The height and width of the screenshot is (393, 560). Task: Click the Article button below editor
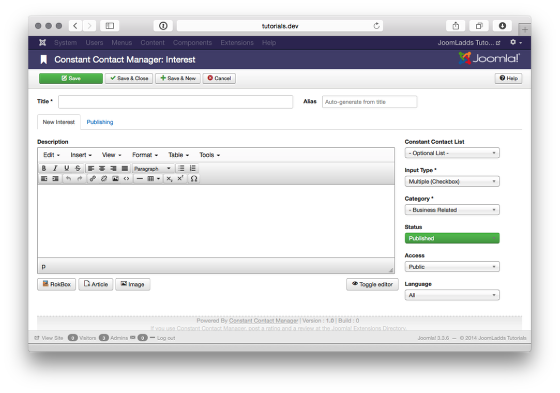(96, 284)
